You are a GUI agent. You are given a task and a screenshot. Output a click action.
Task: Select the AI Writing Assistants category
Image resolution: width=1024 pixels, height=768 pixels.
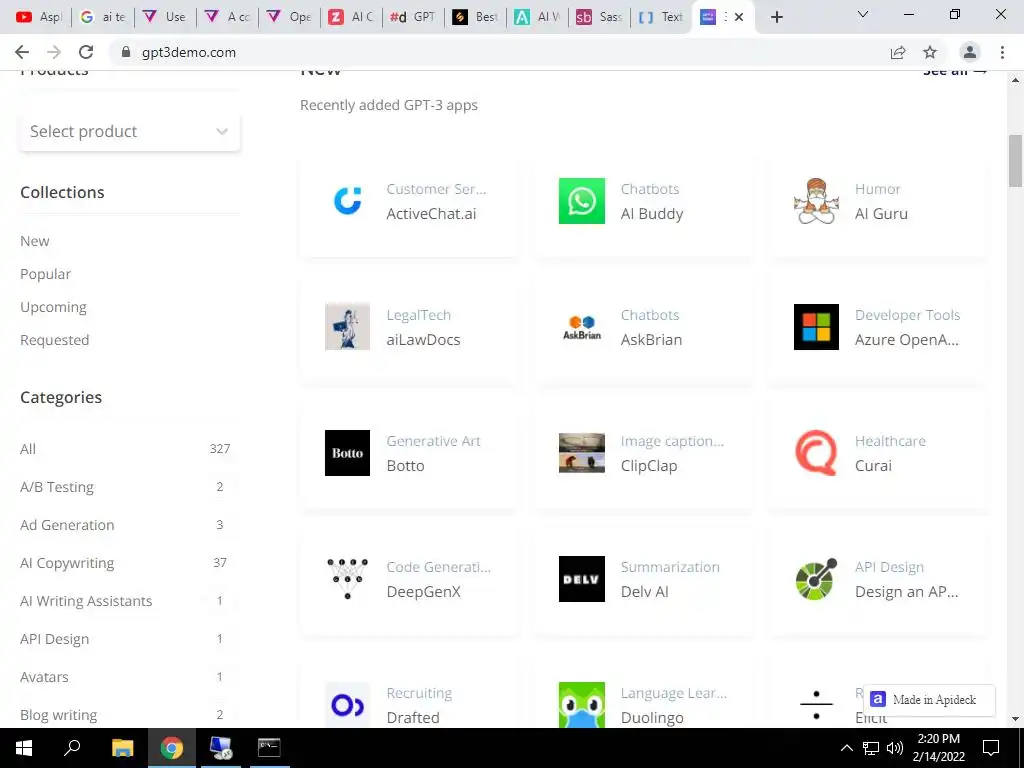[x=125, y=601]
